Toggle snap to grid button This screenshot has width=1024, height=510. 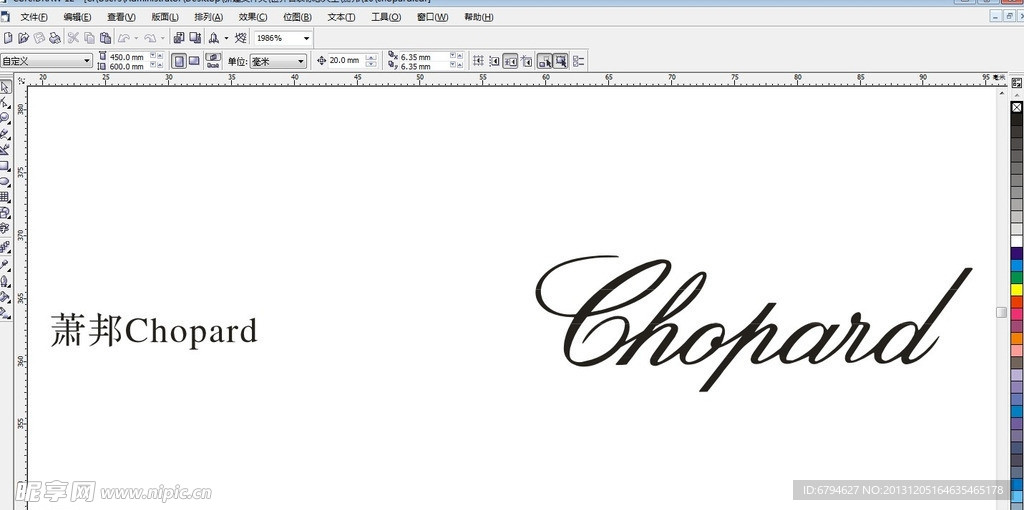click(478, 61)
